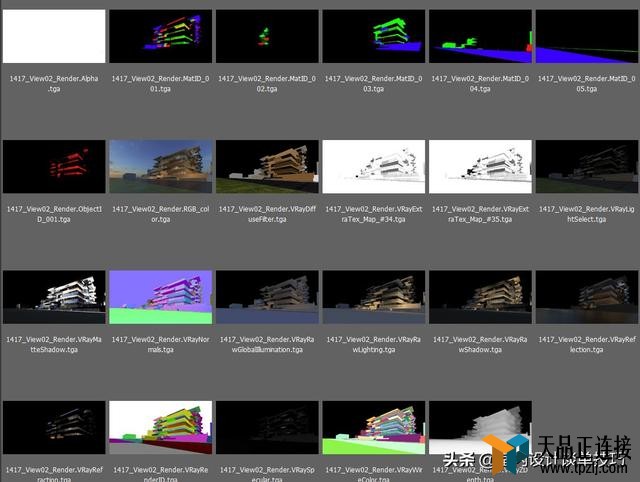Image resolution: width=640 pixels, height=482 pixels.
Task: Select the MatID_002.tga render thumbnail
Action: point(267,36)
